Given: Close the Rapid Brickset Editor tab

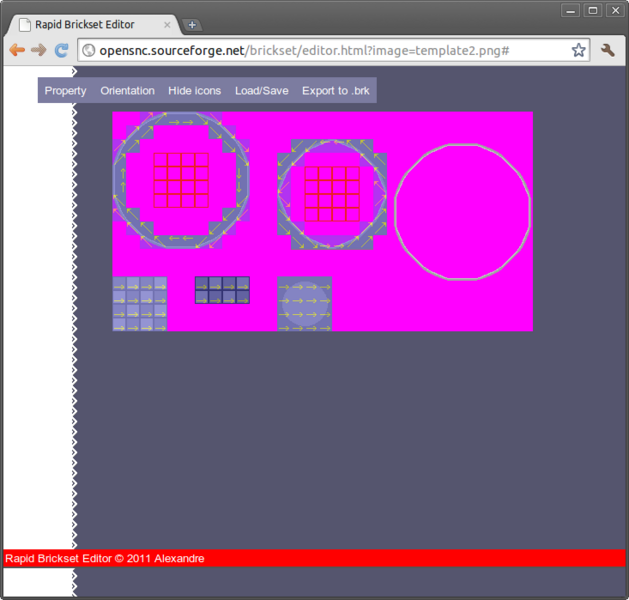Looking at the screenshot, I should click(167, 25).
